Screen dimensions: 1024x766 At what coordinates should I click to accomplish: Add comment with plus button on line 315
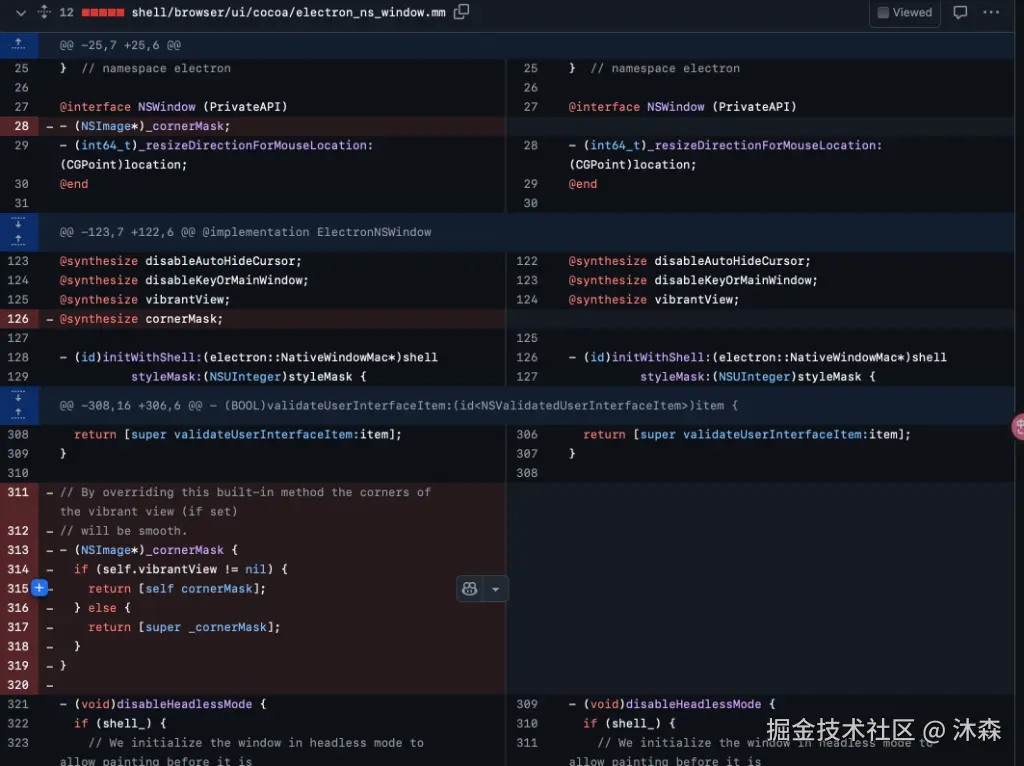[x=39, y=588]
